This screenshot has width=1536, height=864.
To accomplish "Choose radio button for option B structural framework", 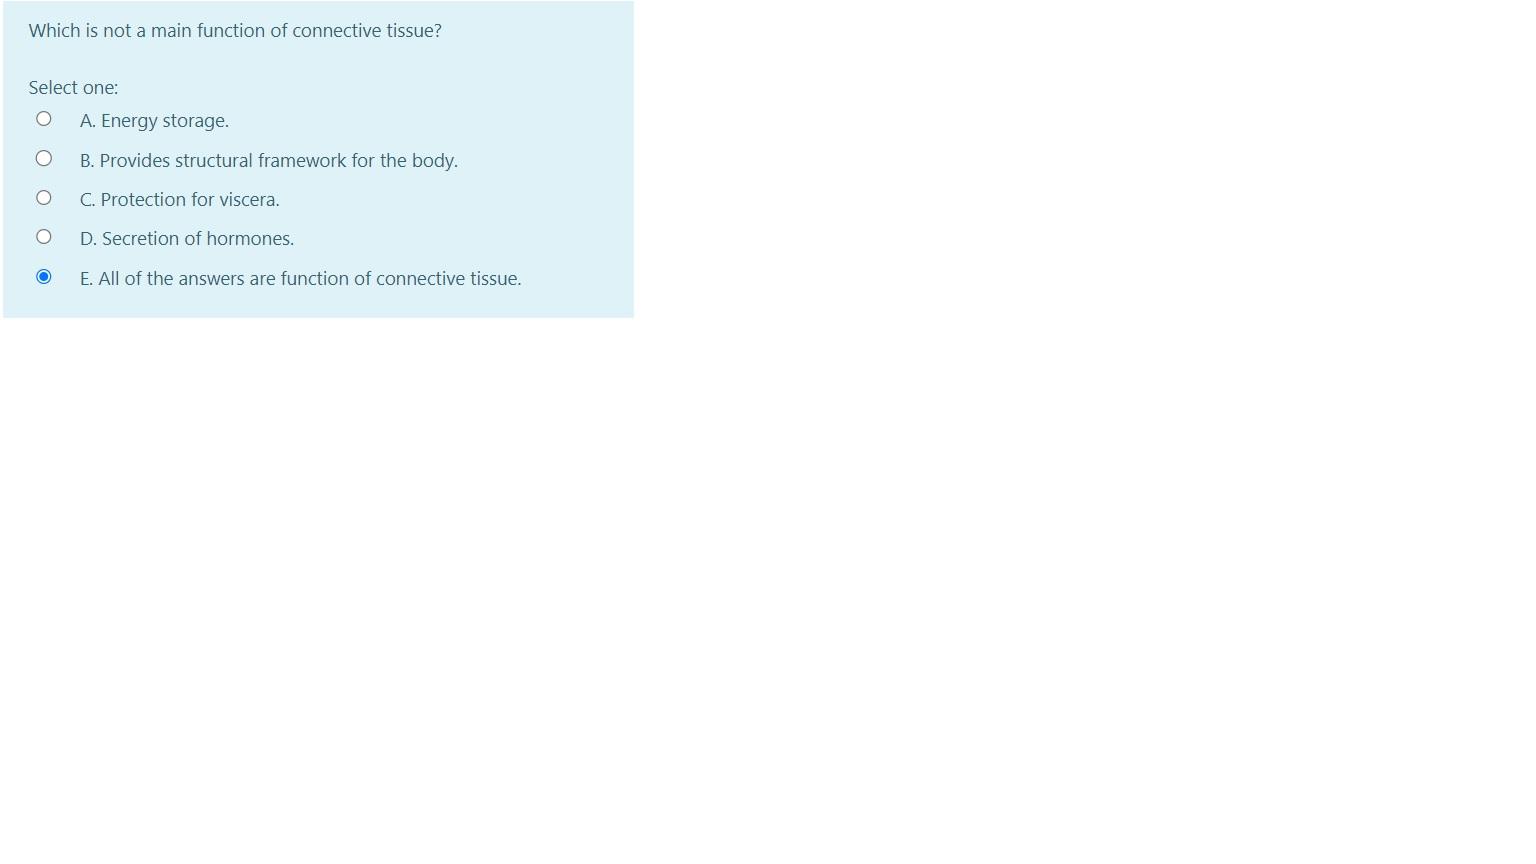I will 44,158.
